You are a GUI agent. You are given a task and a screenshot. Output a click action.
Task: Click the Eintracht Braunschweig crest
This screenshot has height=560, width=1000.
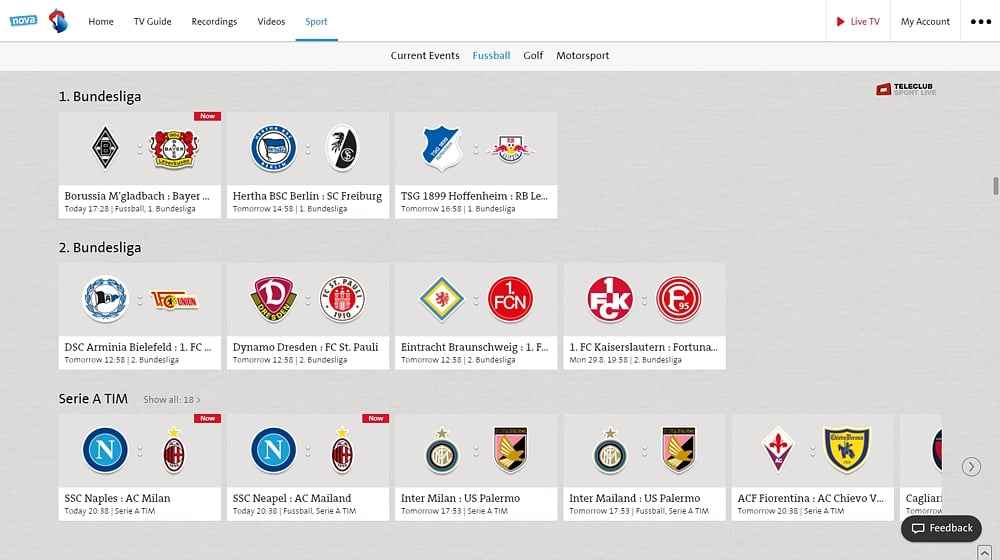[442, 298]
